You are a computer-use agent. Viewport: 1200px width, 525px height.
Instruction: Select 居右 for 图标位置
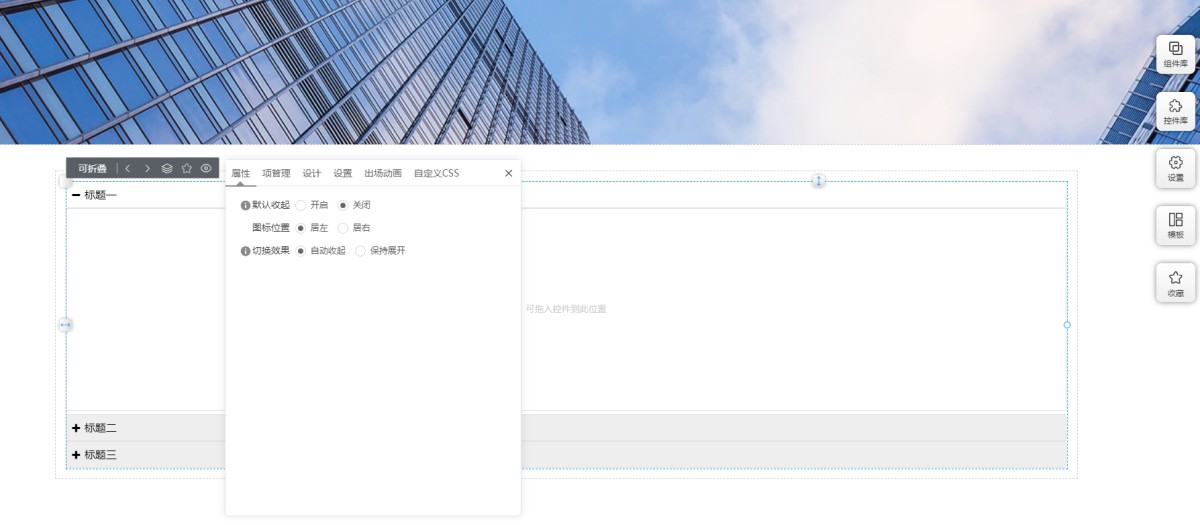click(343, 228)
